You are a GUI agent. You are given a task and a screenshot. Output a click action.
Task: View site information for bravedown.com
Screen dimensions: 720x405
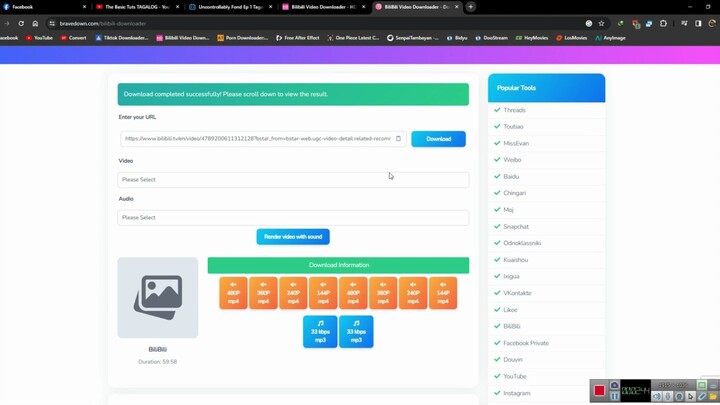[x=52, y=23]
